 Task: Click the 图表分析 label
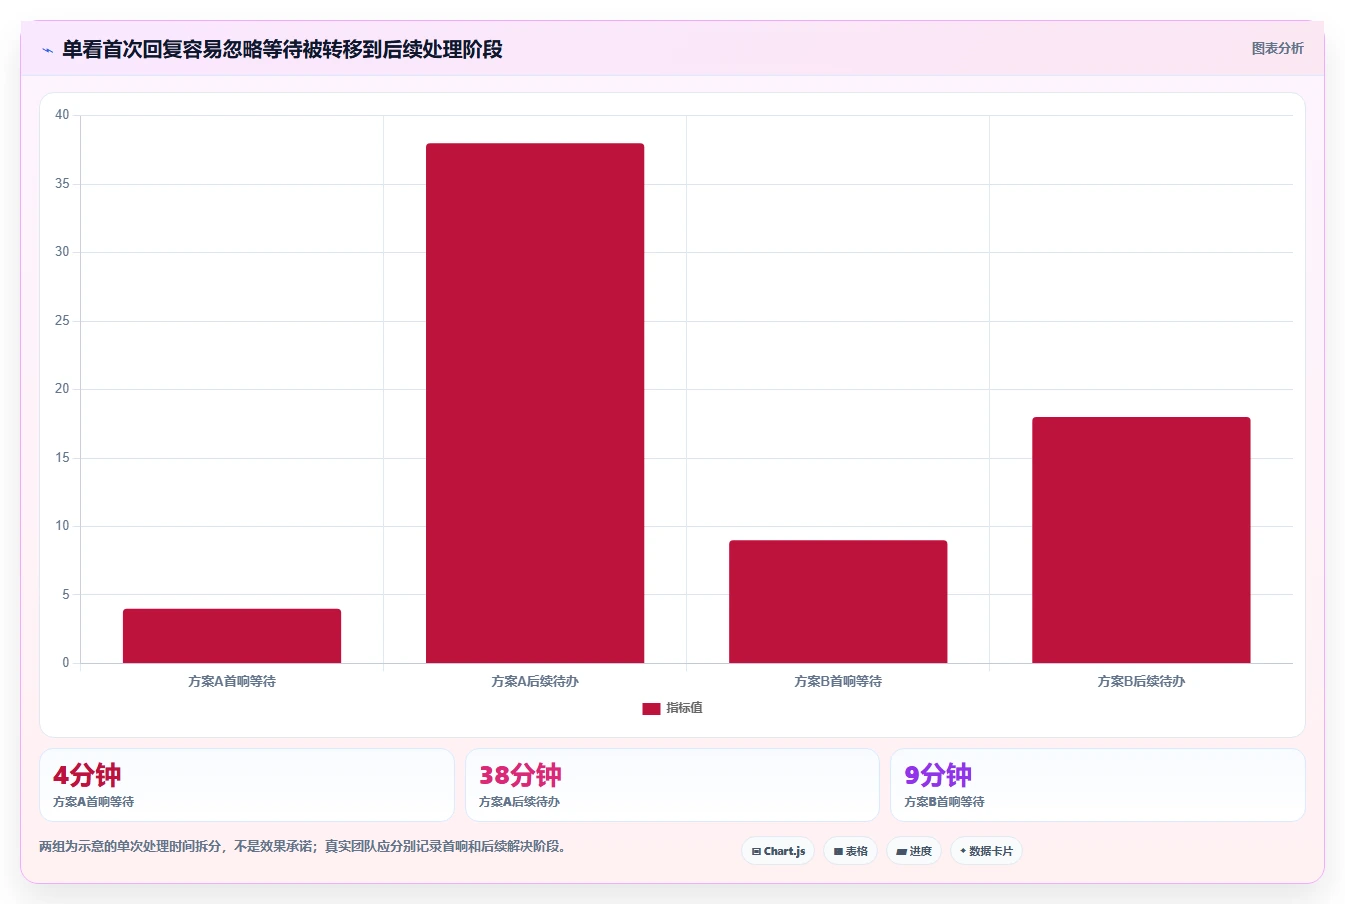click(x=1277, y=48)
